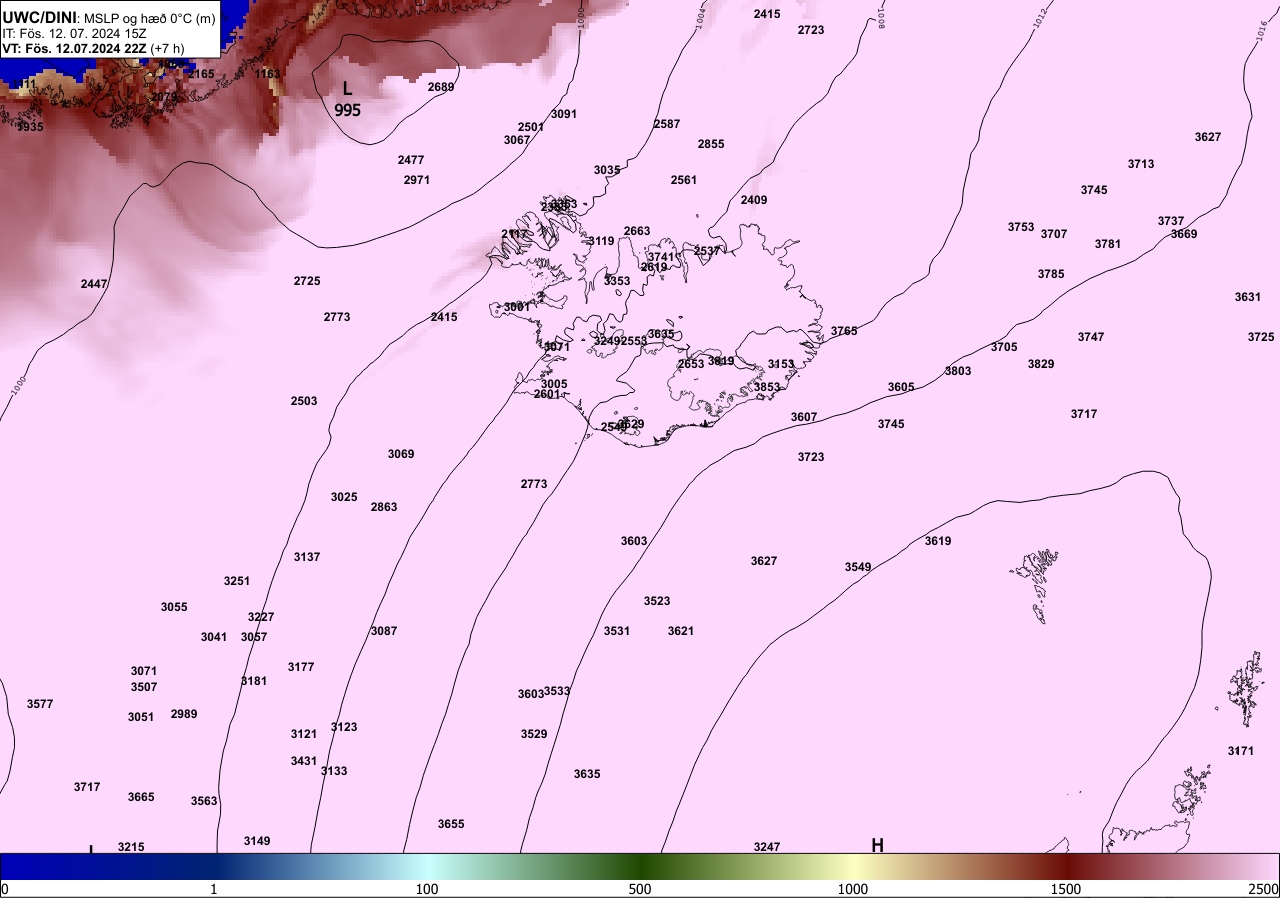This screenshot has height=898, width=1280.
Task: Click the 3669 height label
Action: [1184, 234]
